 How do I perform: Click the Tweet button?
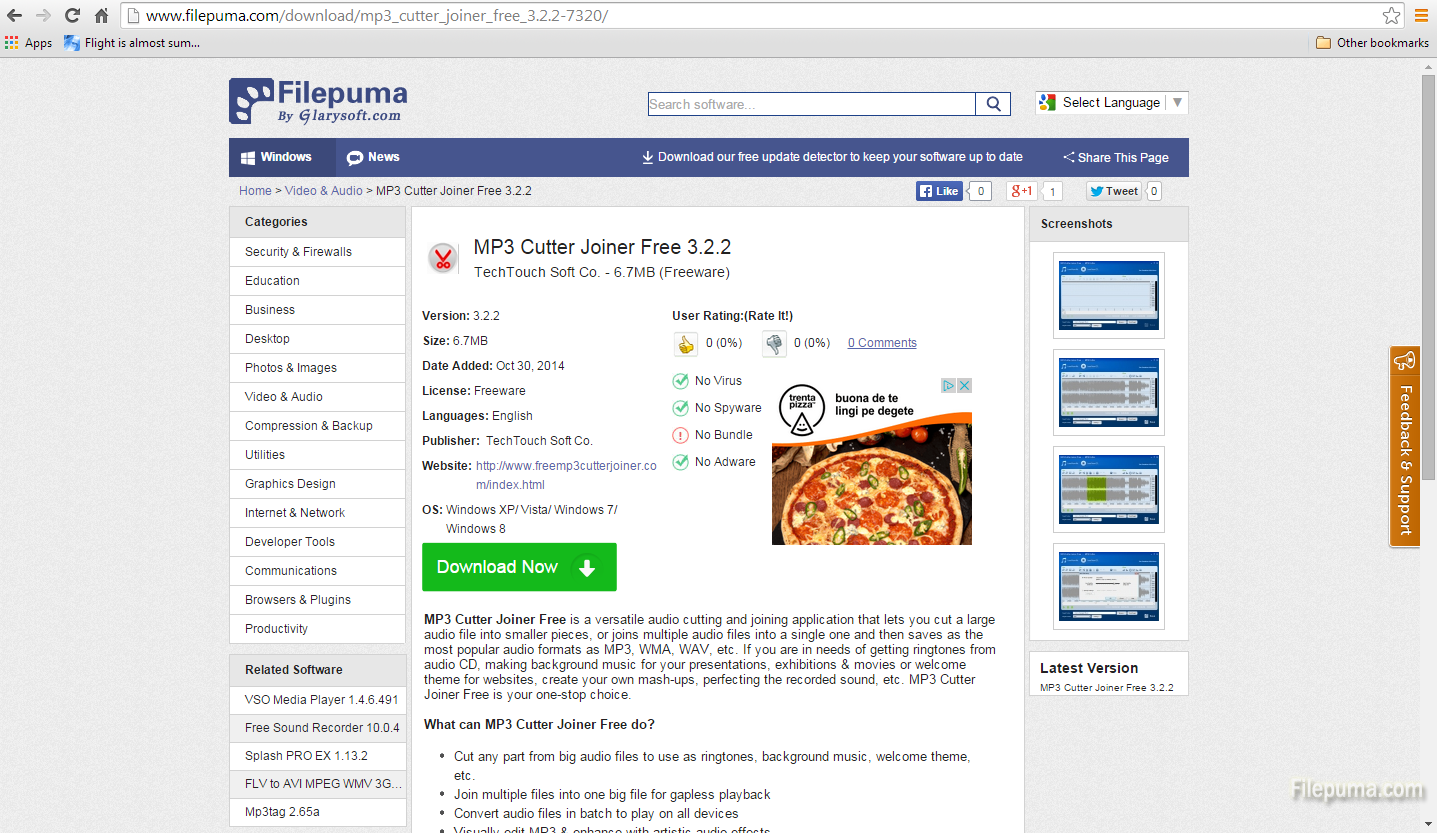[1113, 191]
